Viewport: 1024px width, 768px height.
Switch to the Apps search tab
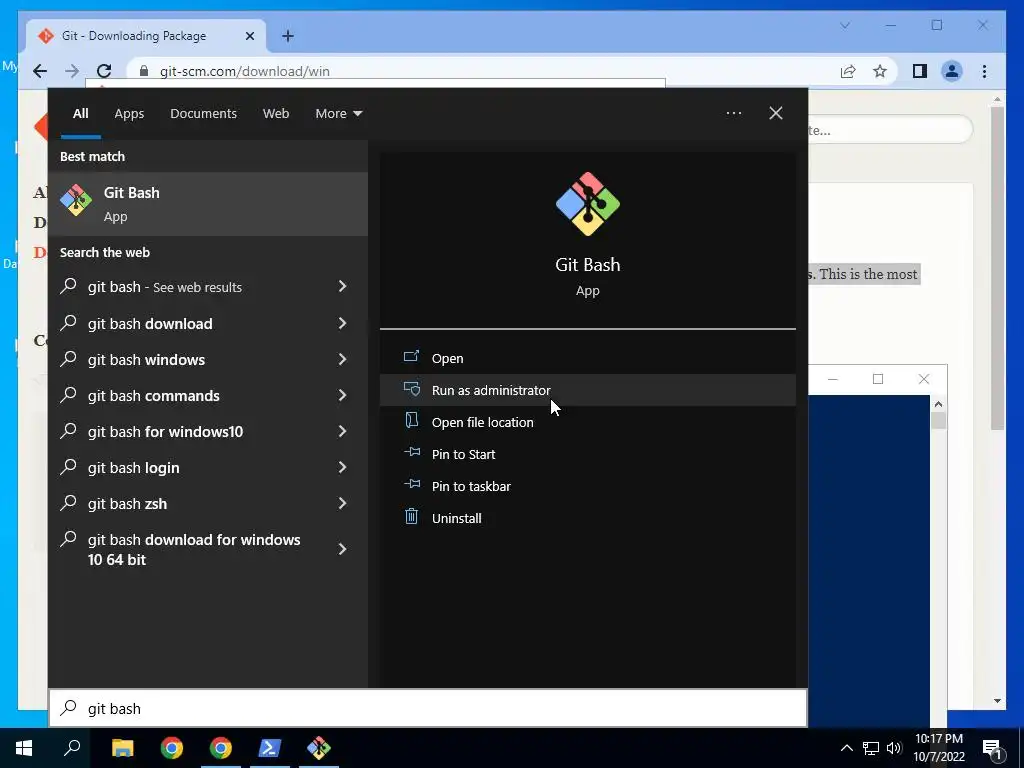[129, 114]
